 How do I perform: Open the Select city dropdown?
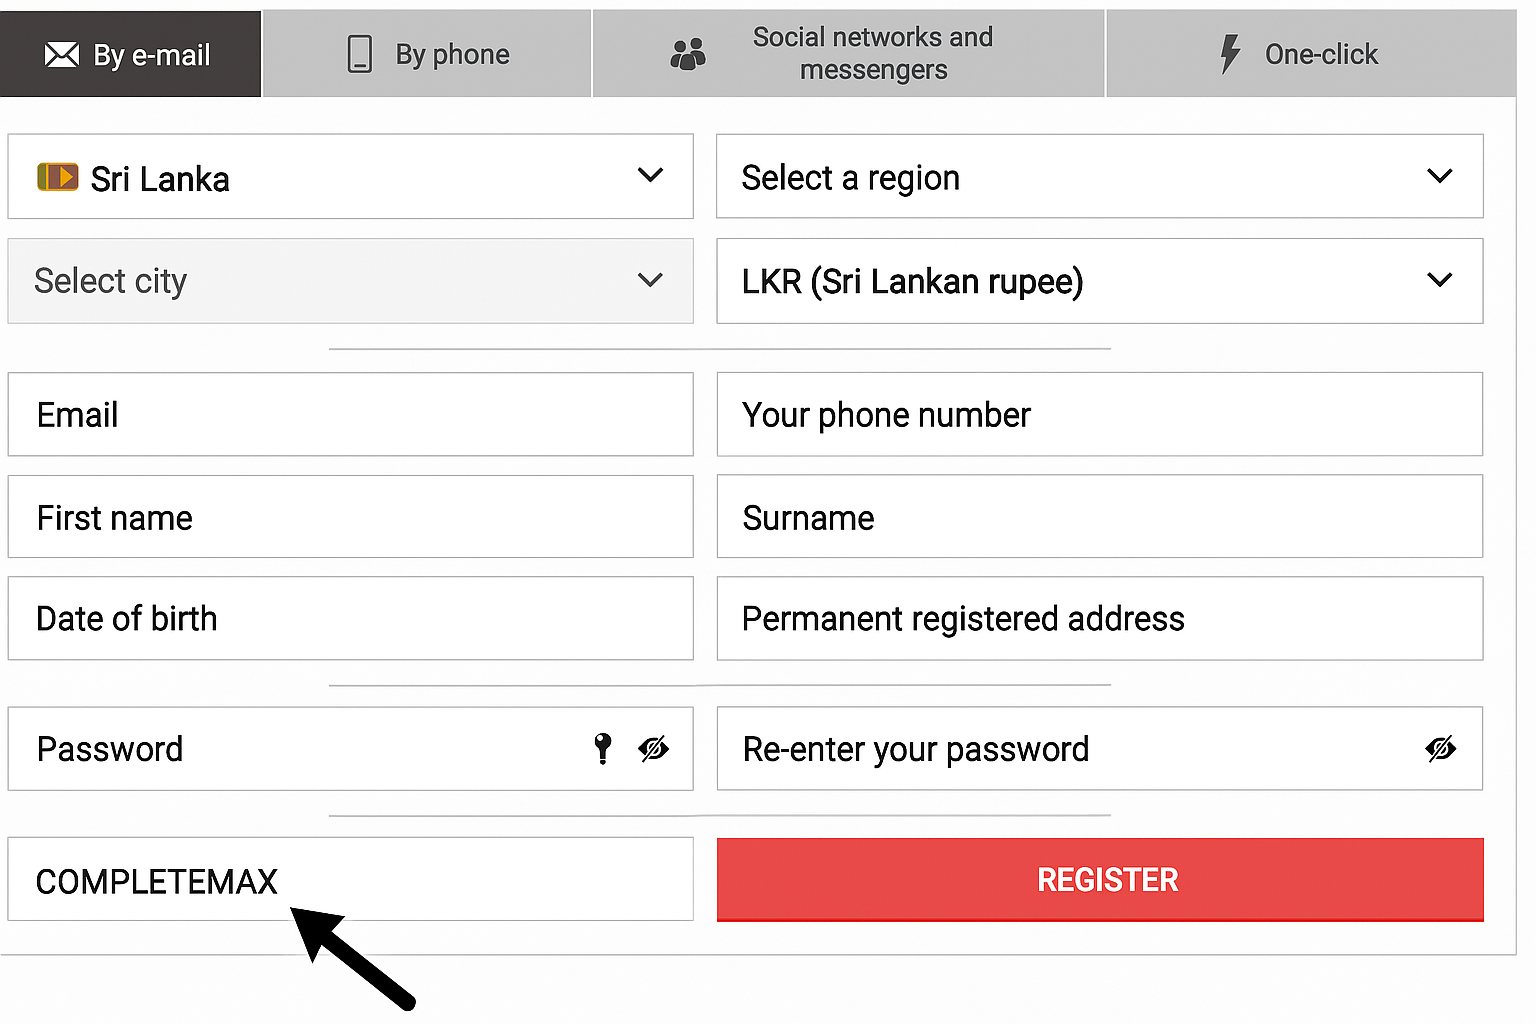(650, 280)
